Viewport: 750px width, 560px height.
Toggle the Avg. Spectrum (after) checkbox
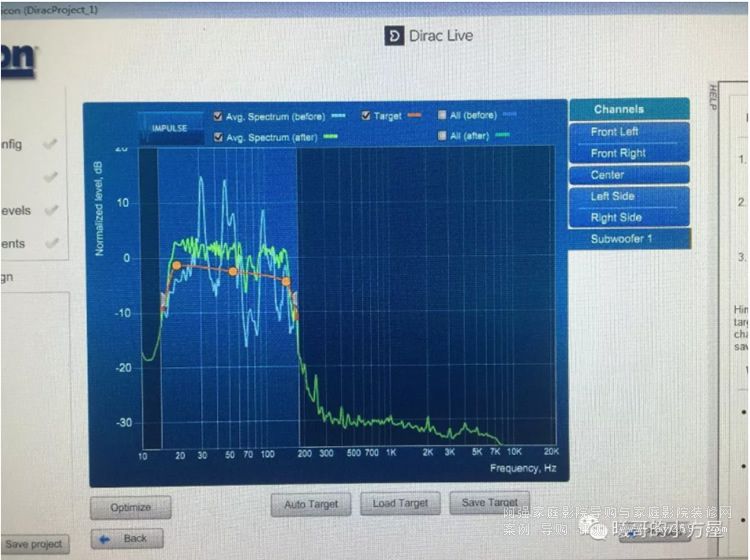218,137
